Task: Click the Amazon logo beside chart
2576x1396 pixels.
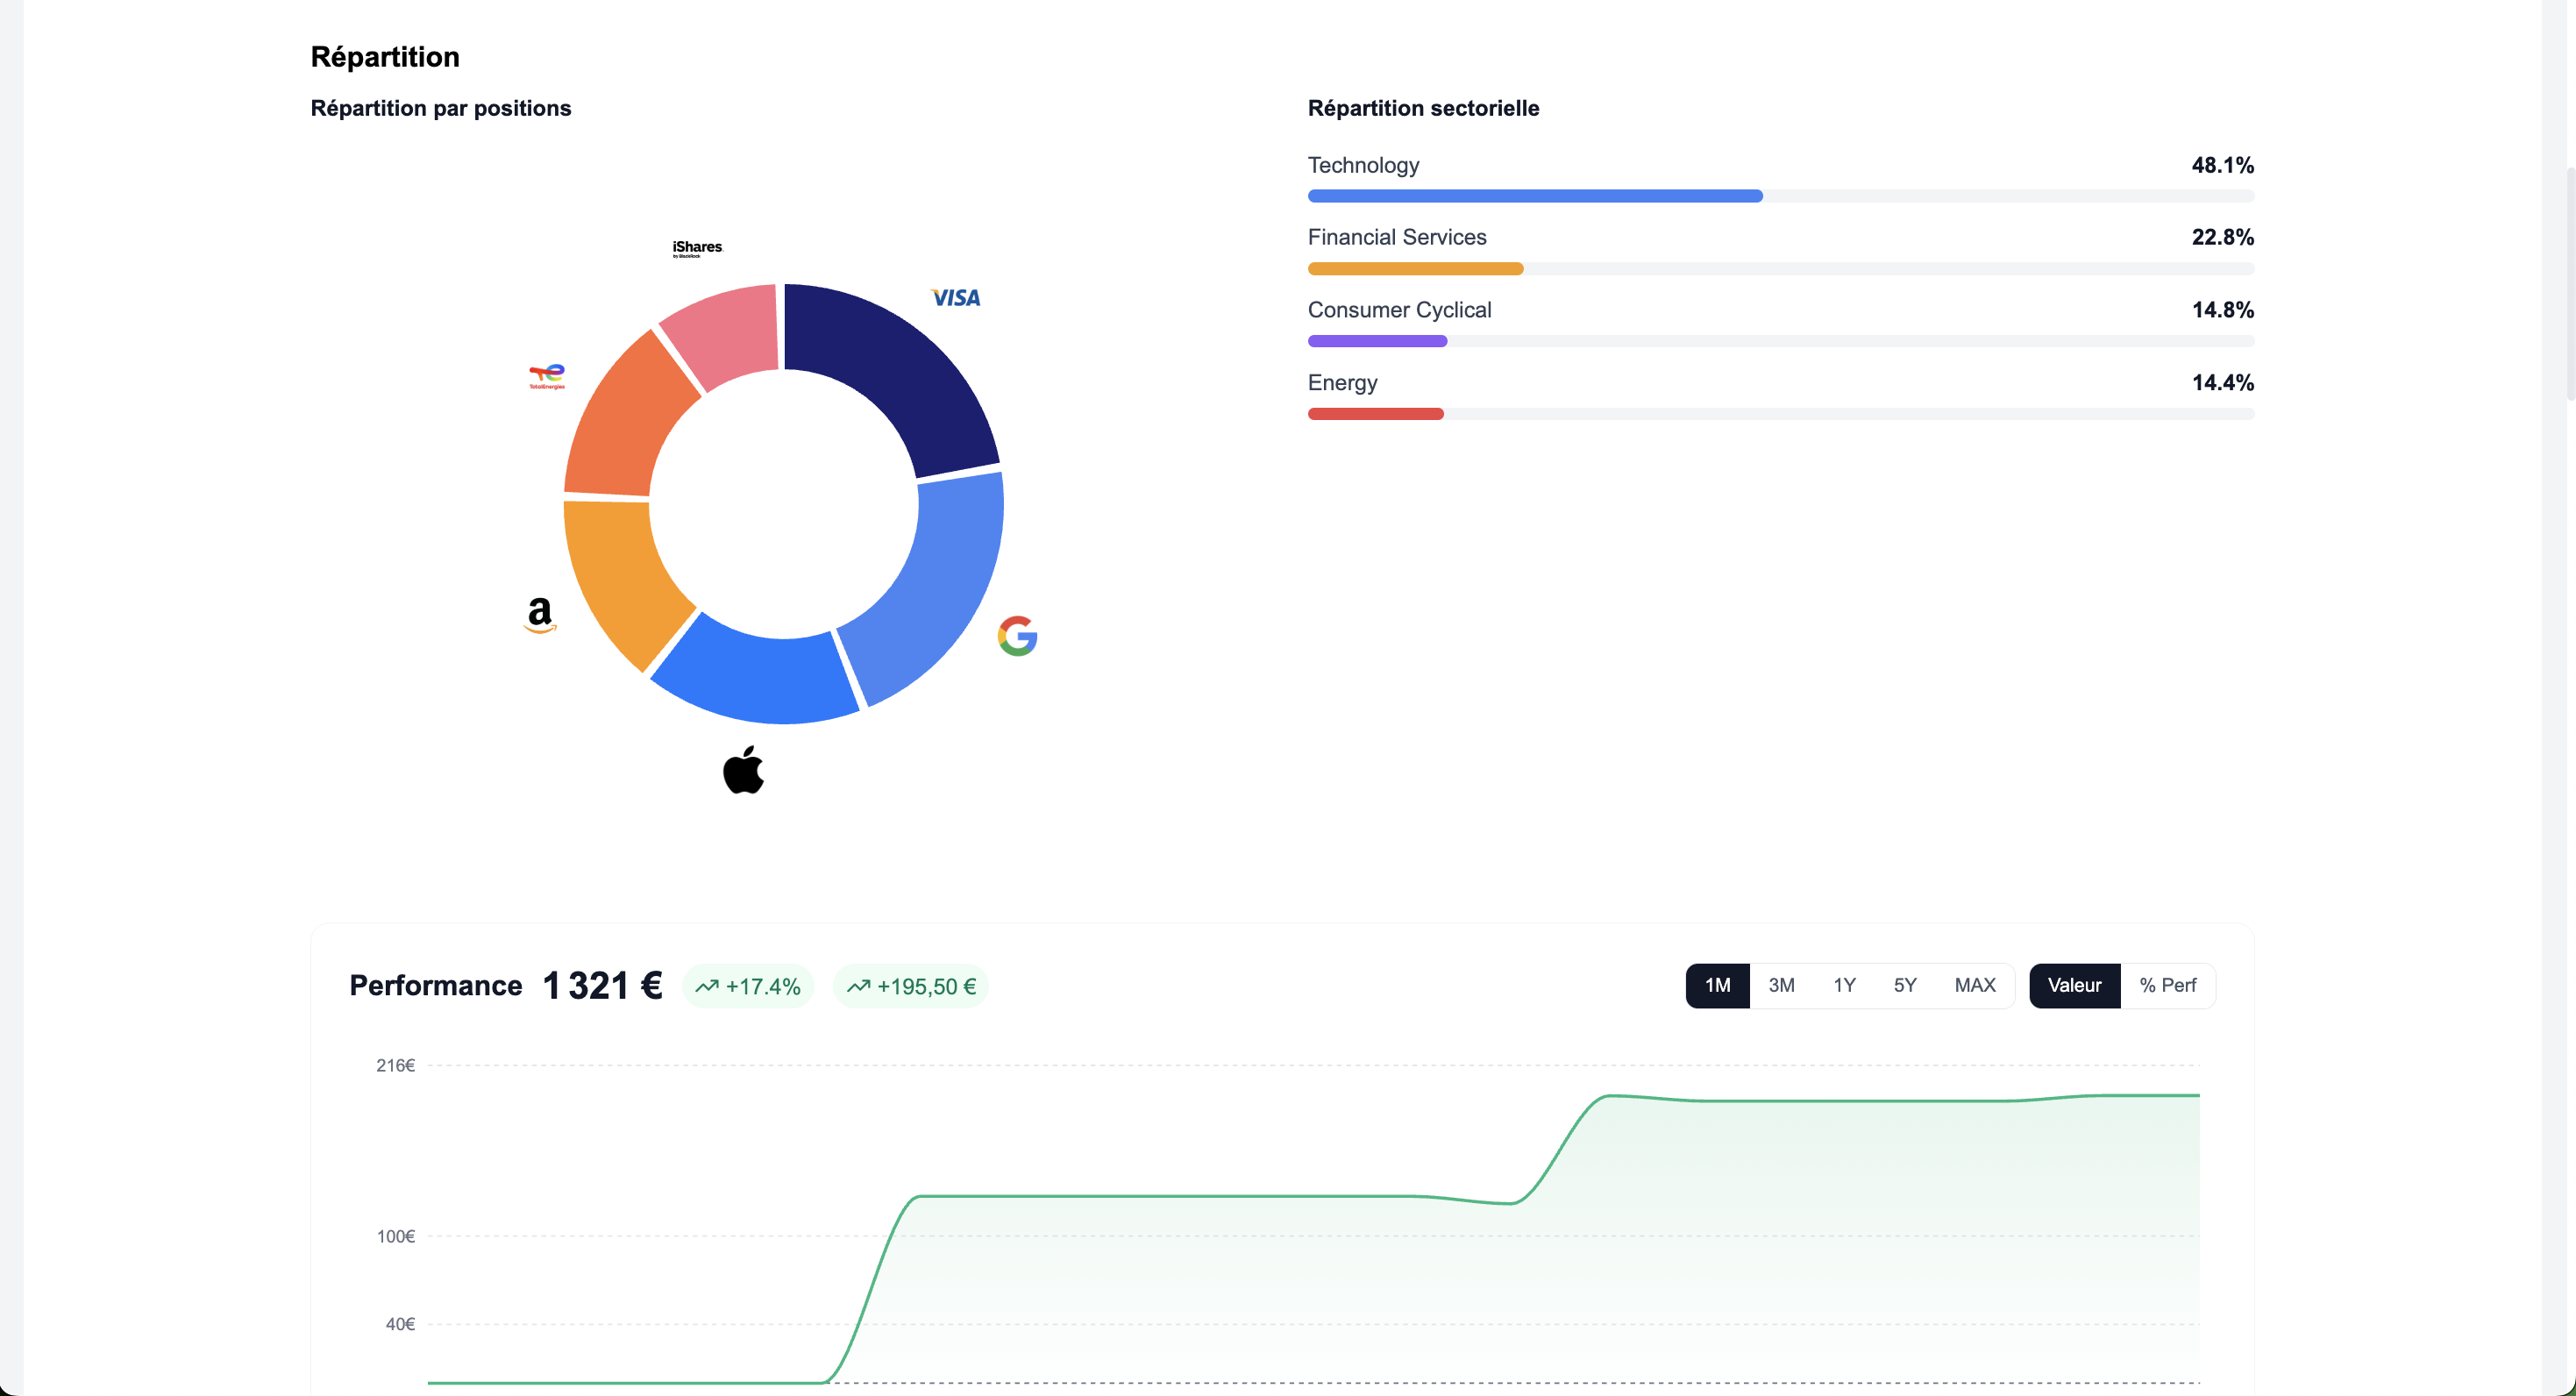Action: [540, 614]
